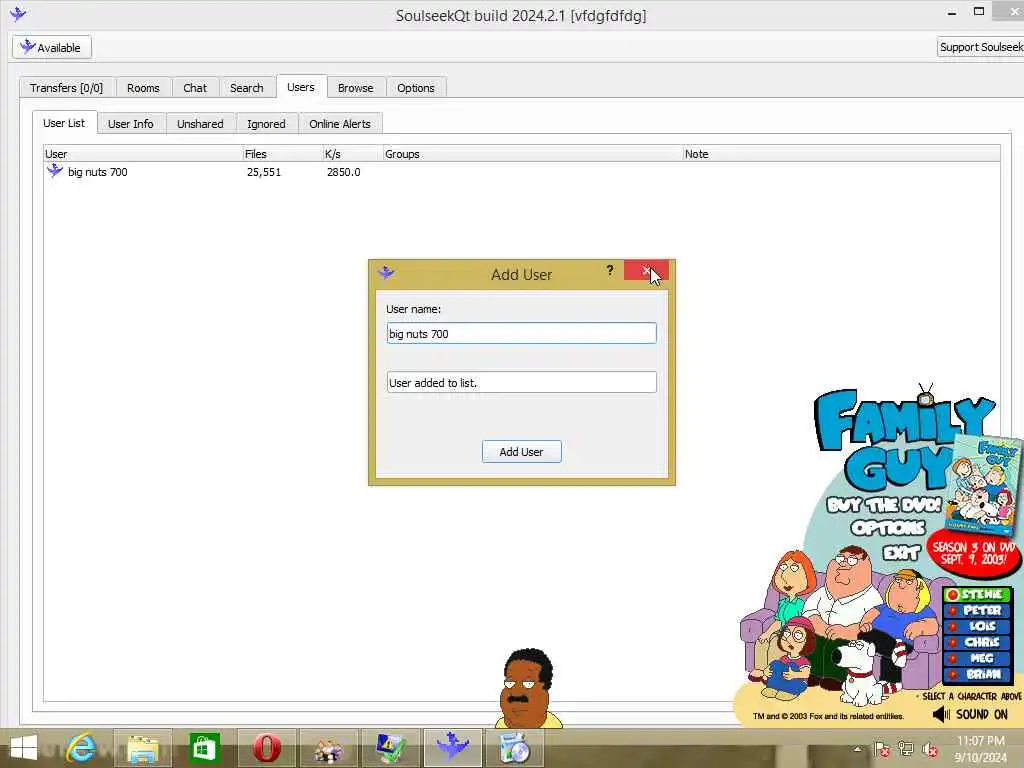Select the Search tab
The image size is (1024, 768).
point(246,88)
